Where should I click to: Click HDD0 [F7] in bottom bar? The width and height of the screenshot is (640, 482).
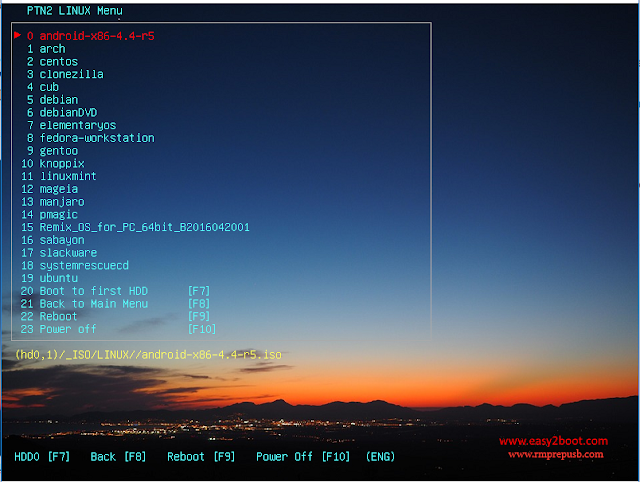(x=42, y=456)
